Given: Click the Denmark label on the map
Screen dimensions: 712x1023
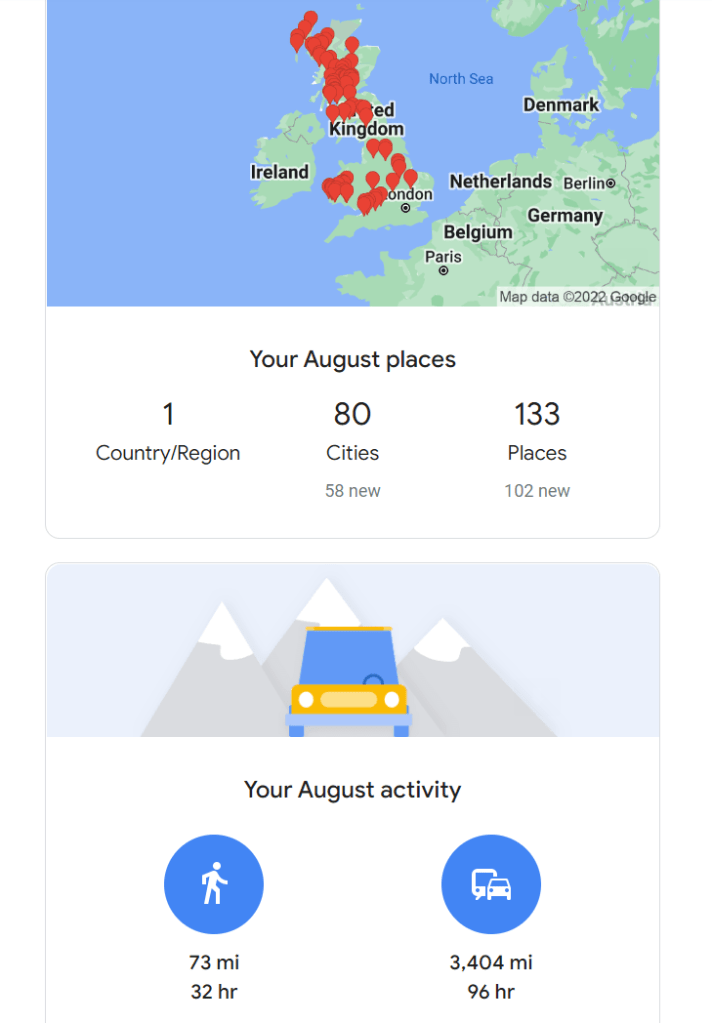Looking at the screenshot, I should point(561,105).
